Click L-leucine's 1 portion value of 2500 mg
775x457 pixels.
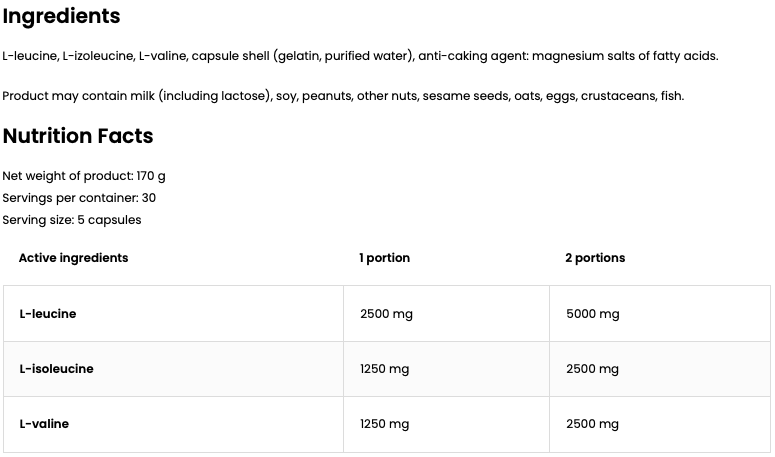click(x=386, y=314)
